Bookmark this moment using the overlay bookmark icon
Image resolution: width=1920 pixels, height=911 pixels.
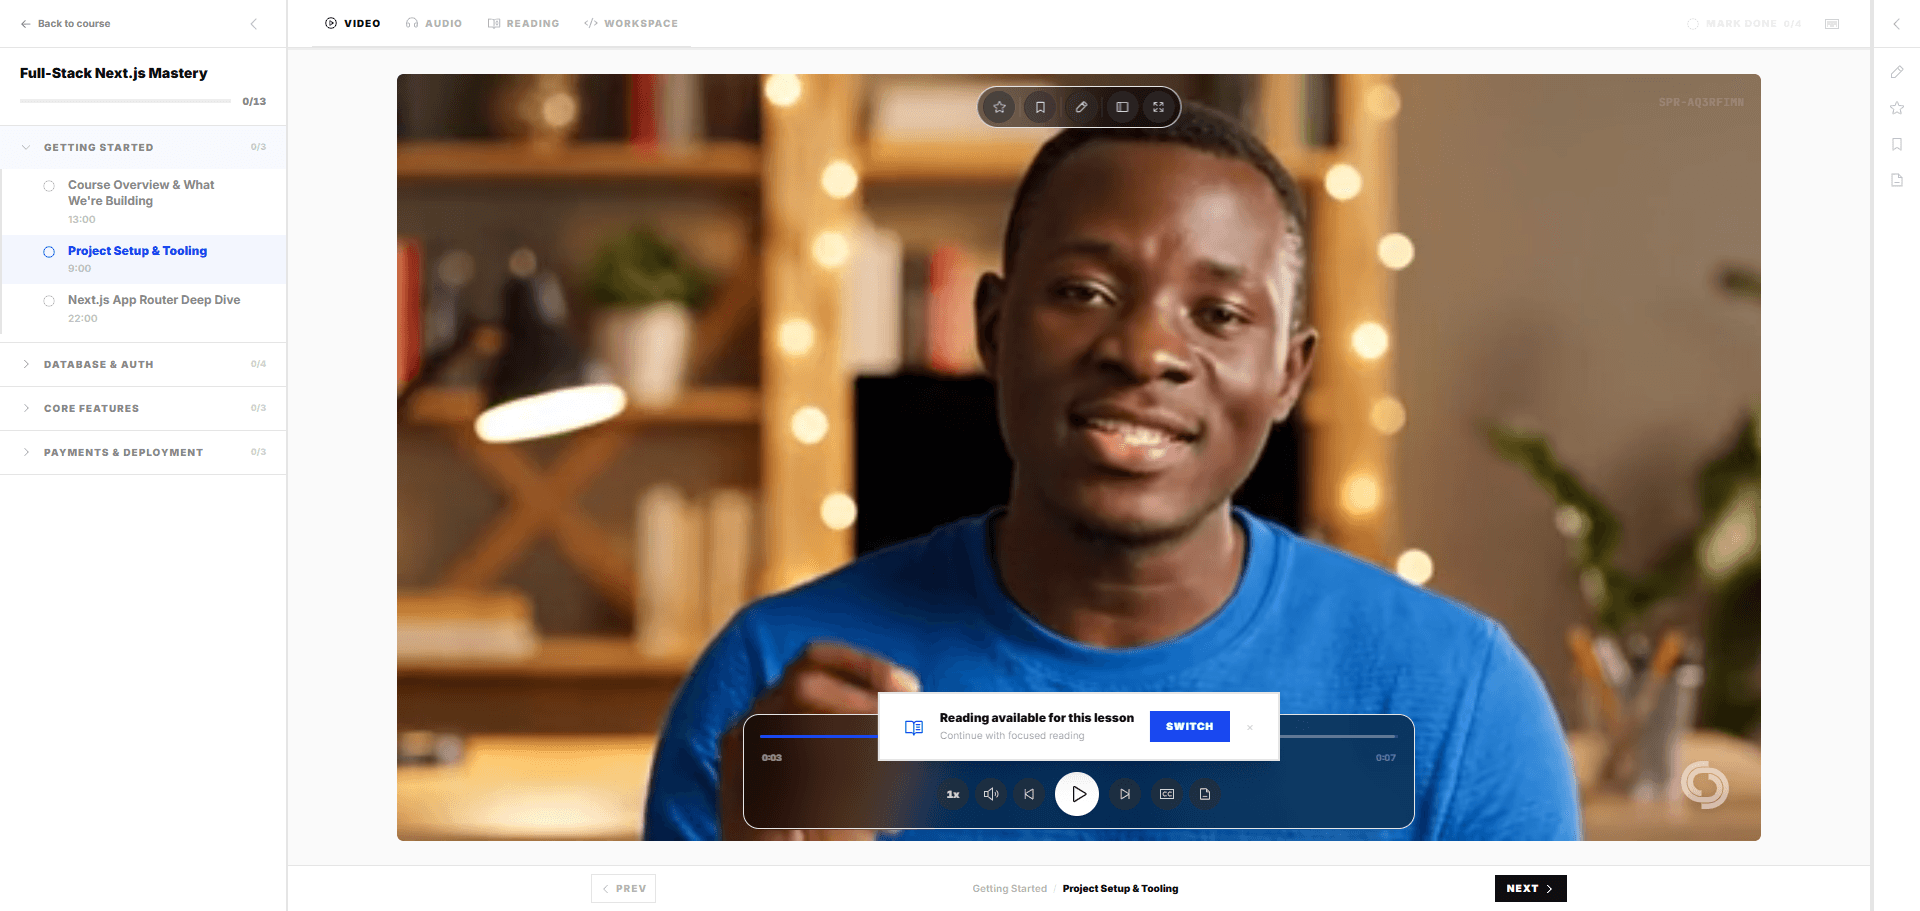[x=1040, y=106]
